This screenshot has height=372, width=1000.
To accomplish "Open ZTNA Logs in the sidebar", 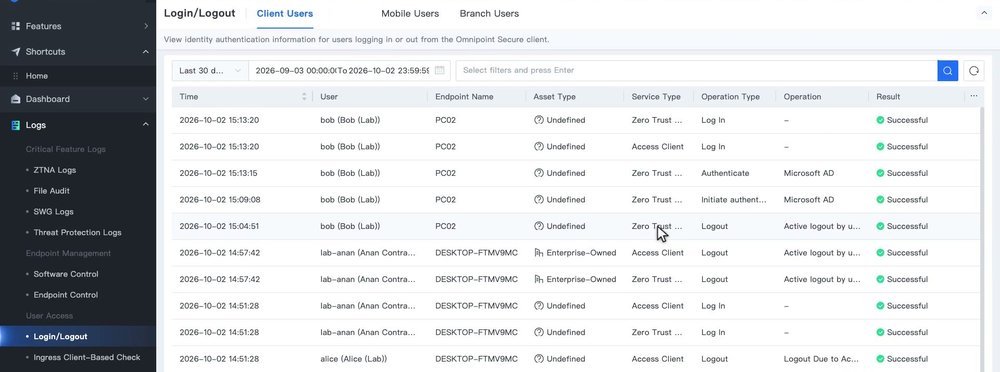I will tap(55, 170).
